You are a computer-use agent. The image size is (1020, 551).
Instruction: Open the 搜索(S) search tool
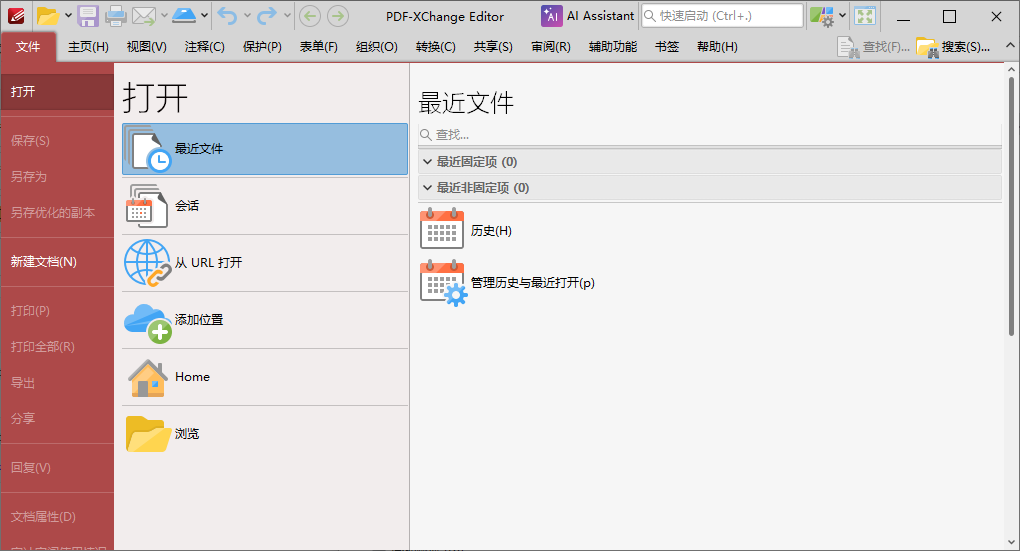coord(953,47)
